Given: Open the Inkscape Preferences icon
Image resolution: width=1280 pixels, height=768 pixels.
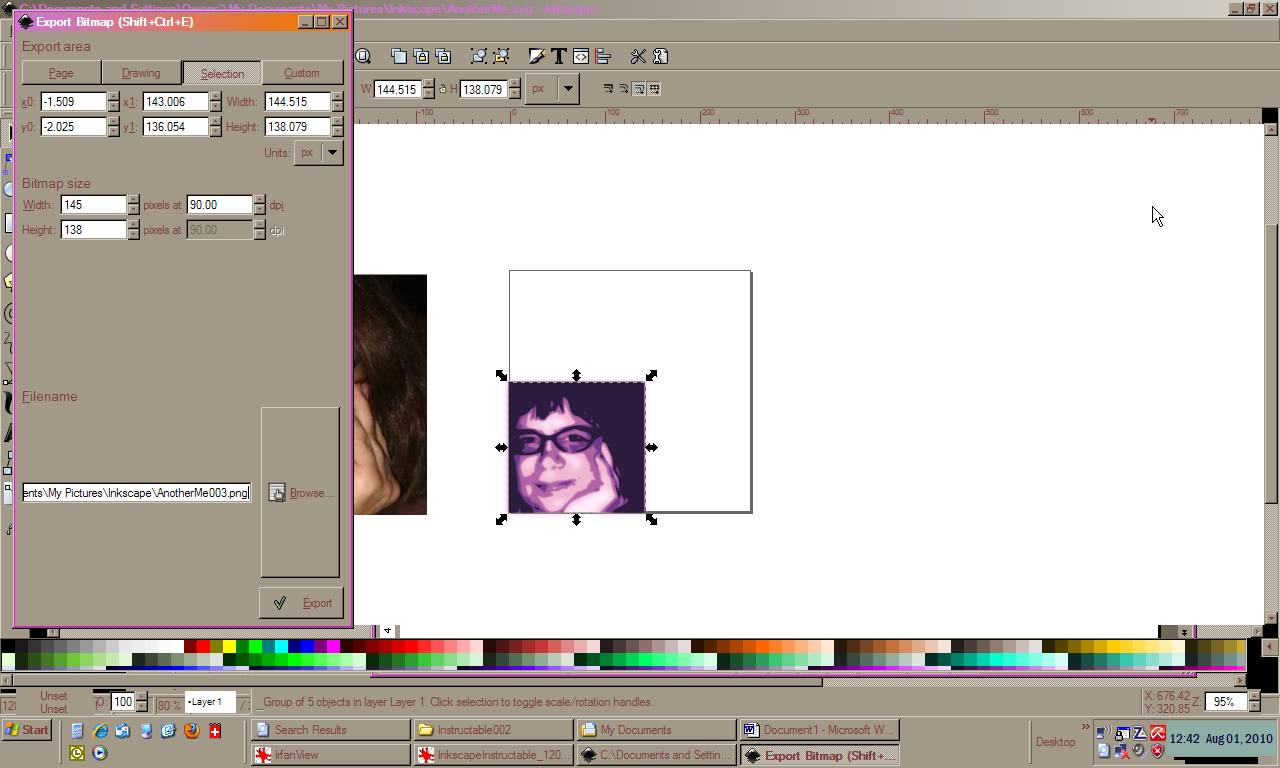Looking at the screenshot, I should point(638,56).
